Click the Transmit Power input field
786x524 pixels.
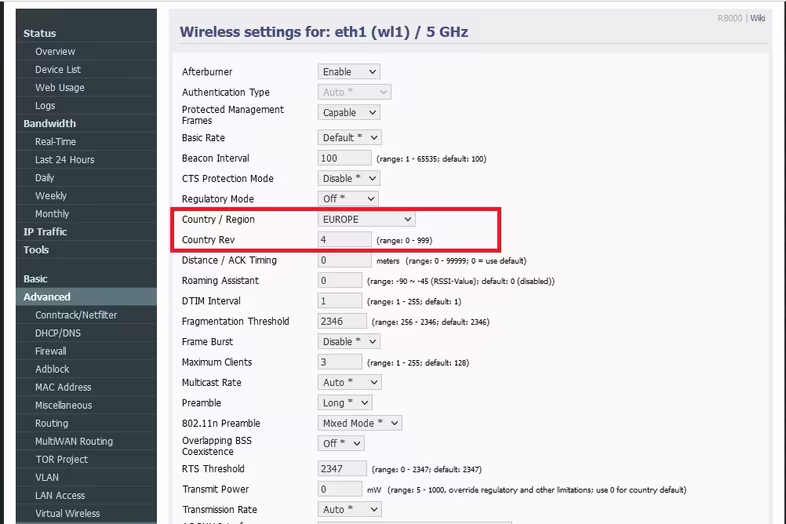pos(340,489)
